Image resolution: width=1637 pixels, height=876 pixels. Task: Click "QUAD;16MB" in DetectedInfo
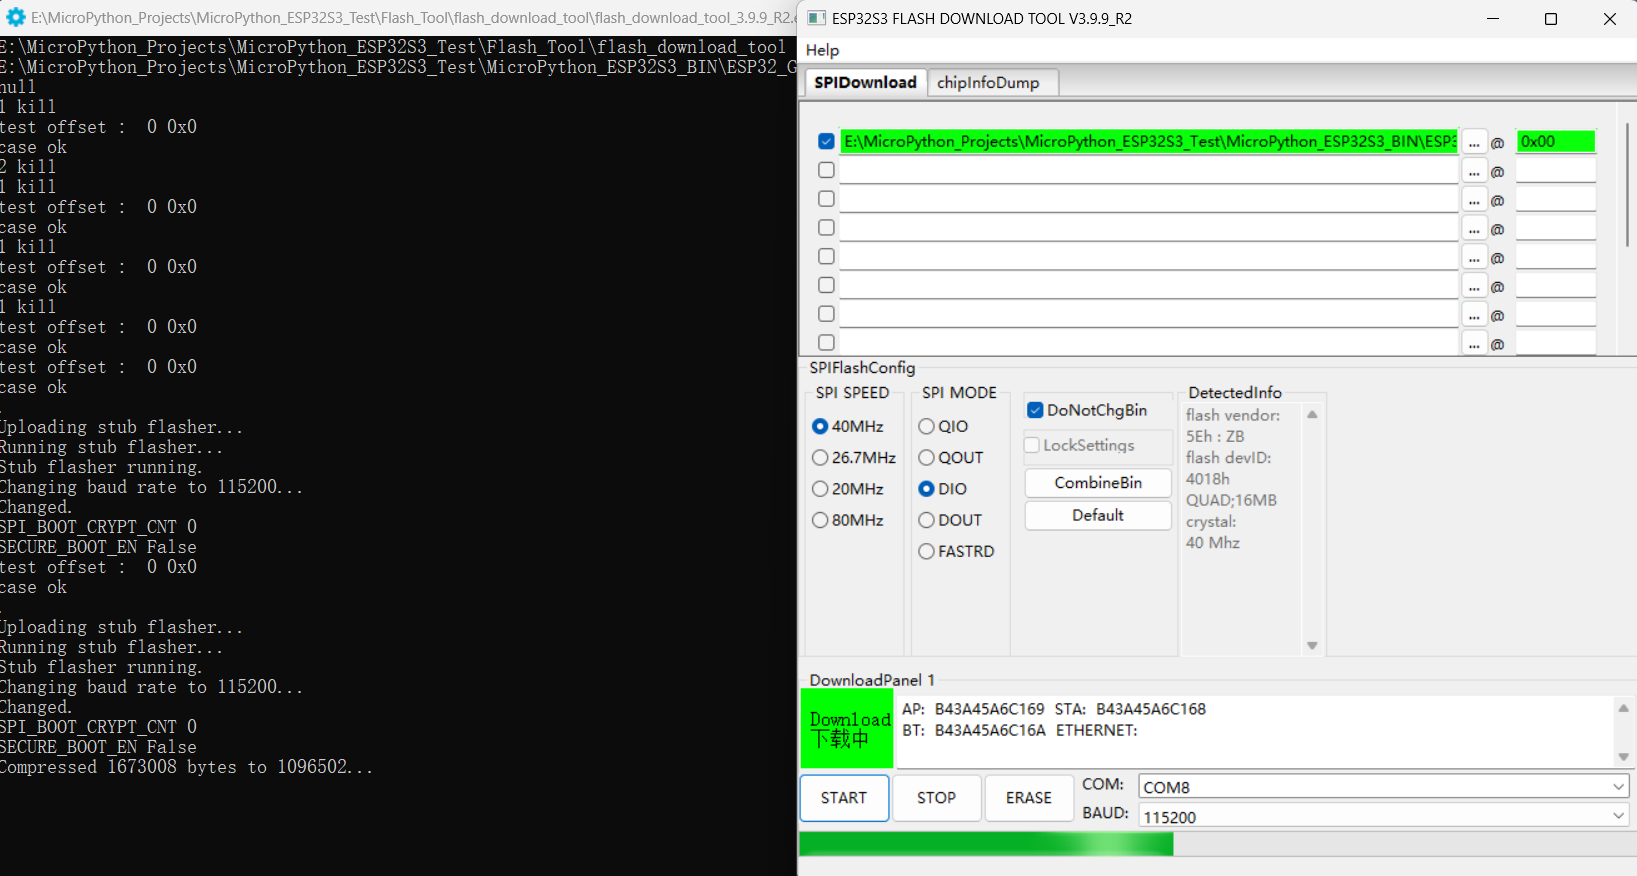pyautogui.click(x=1231, y=501)
